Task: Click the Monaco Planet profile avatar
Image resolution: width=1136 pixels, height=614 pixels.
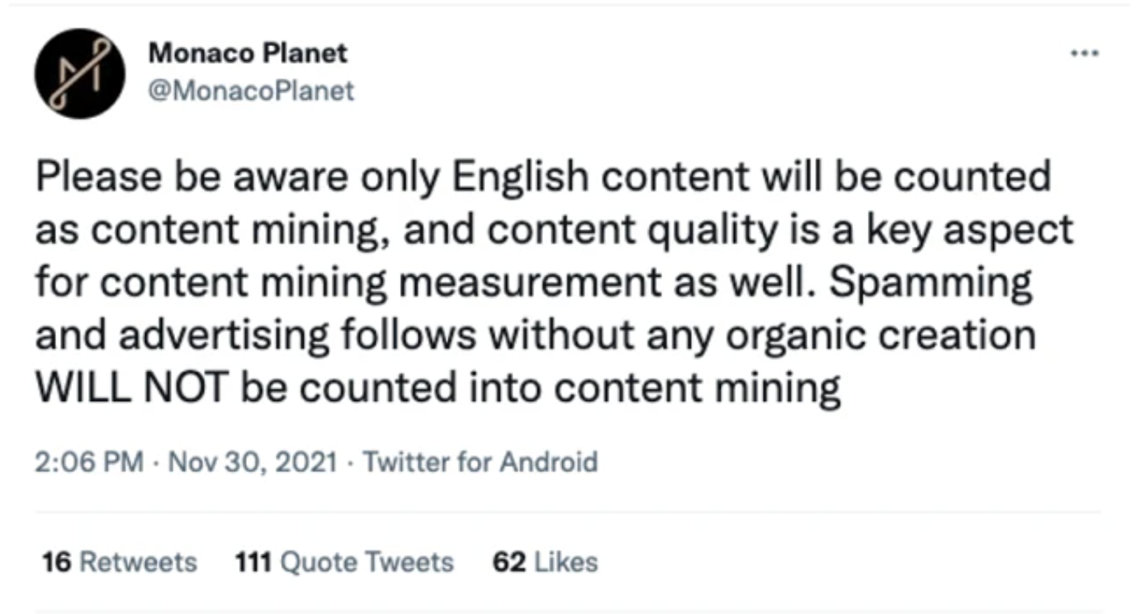Action: coord(80,74)
